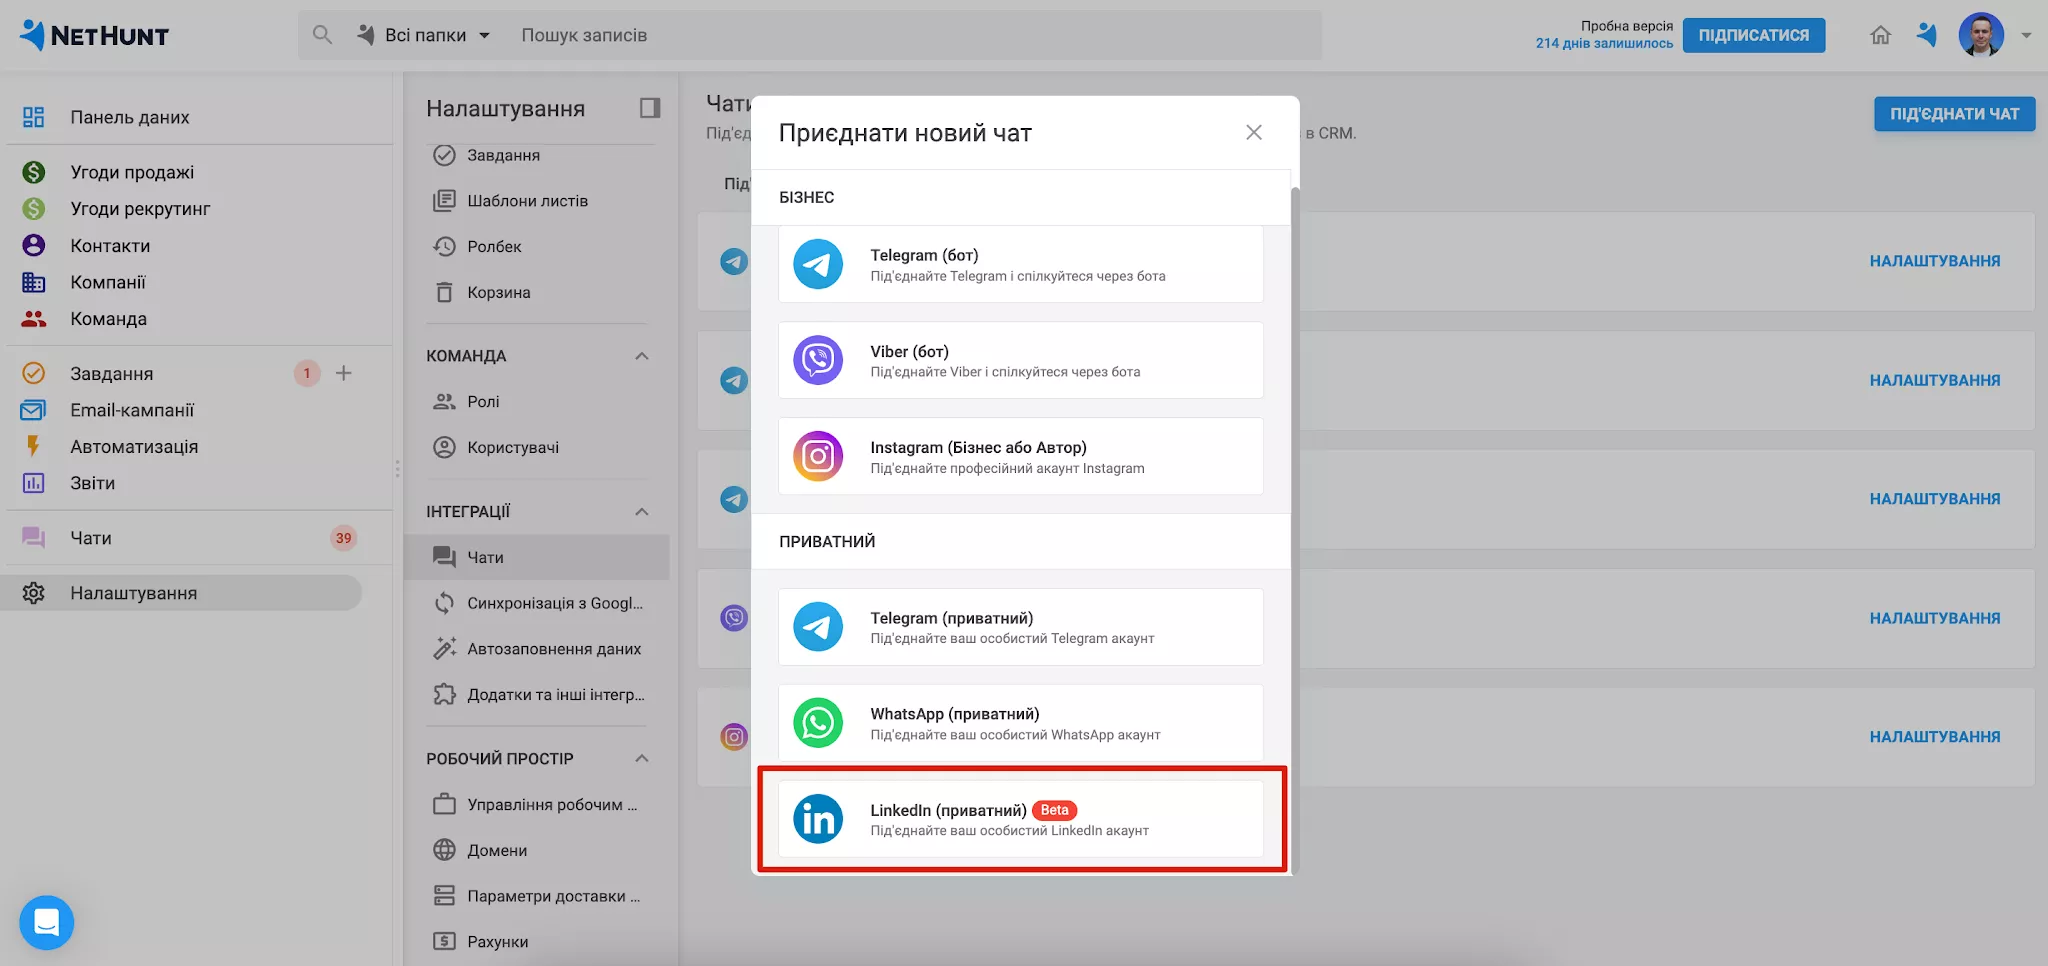Open Шаблони листів settings
The width and height of the screenshot is (2048, 966).
pos(527,201)
